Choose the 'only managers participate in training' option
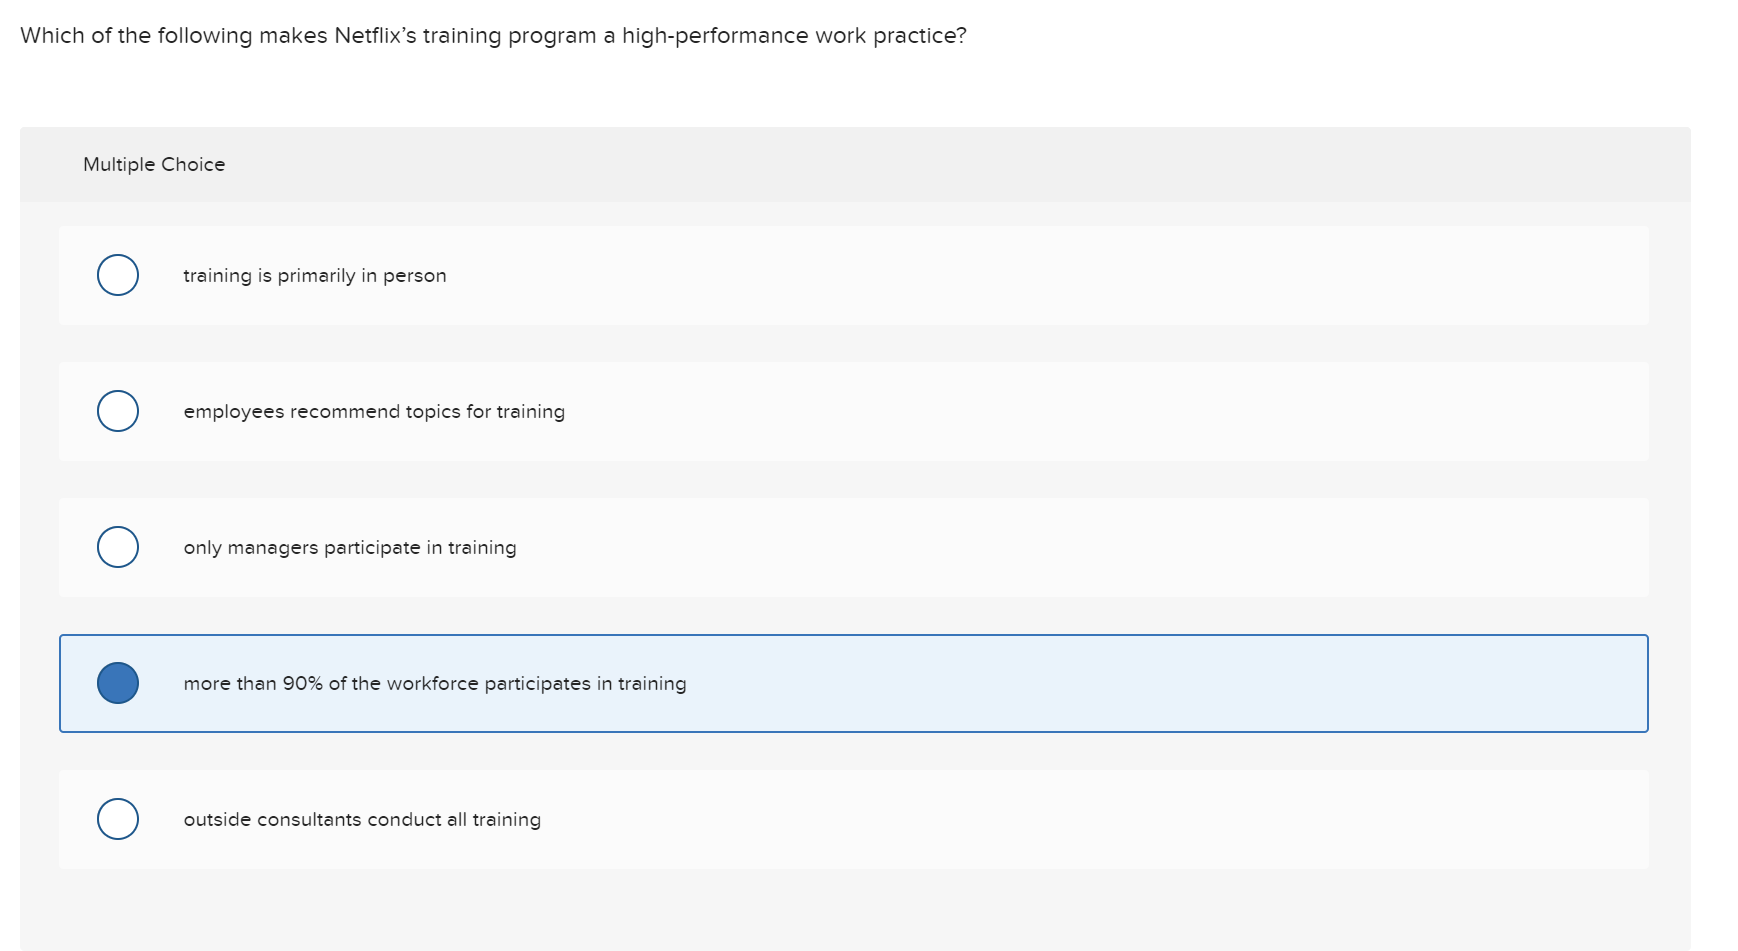The width and height of the screenshot is (1738, 951). point(117,546)
